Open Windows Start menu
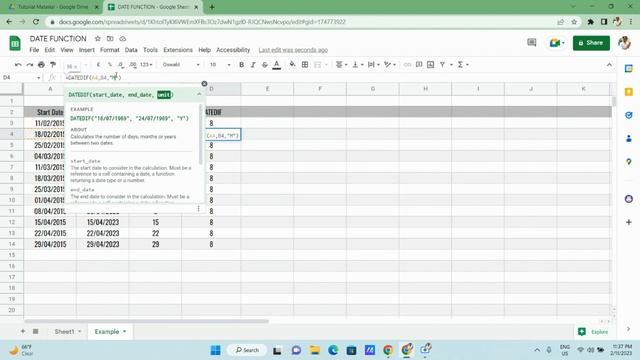Image resolution: width=640 pixels, height=360 pixels. [x=216, y=350]
